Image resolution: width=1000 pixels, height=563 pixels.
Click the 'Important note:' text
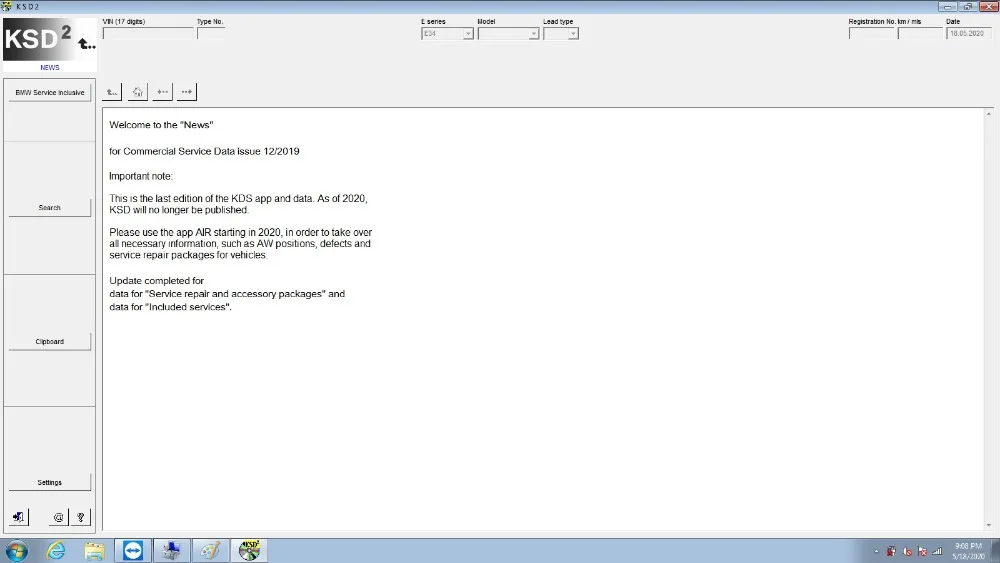coord(141,176)
